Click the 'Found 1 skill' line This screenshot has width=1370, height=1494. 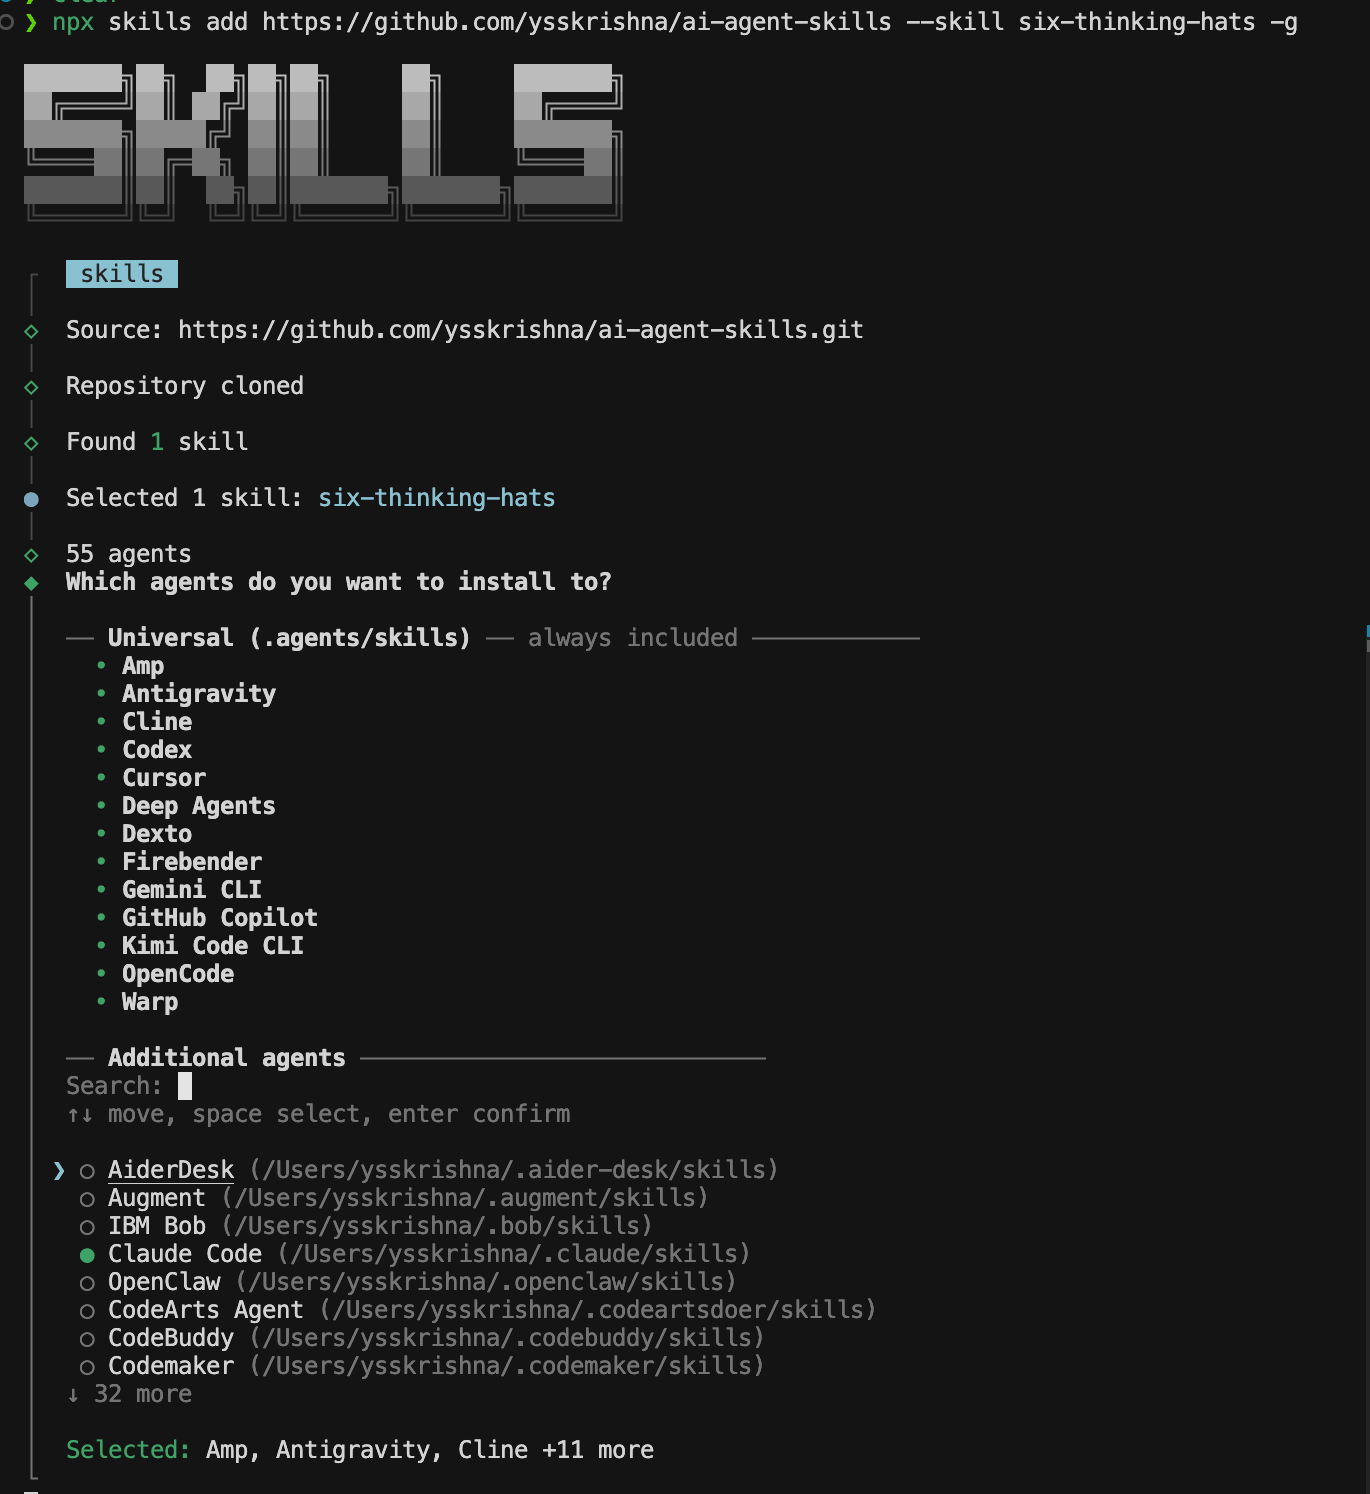[157, 442]
